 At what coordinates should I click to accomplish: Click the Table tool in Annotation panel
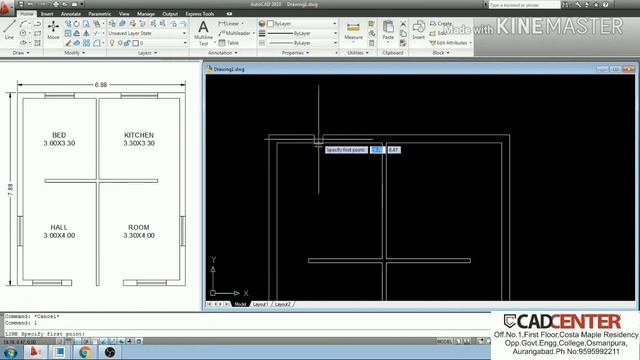click(x=229, y=42)
